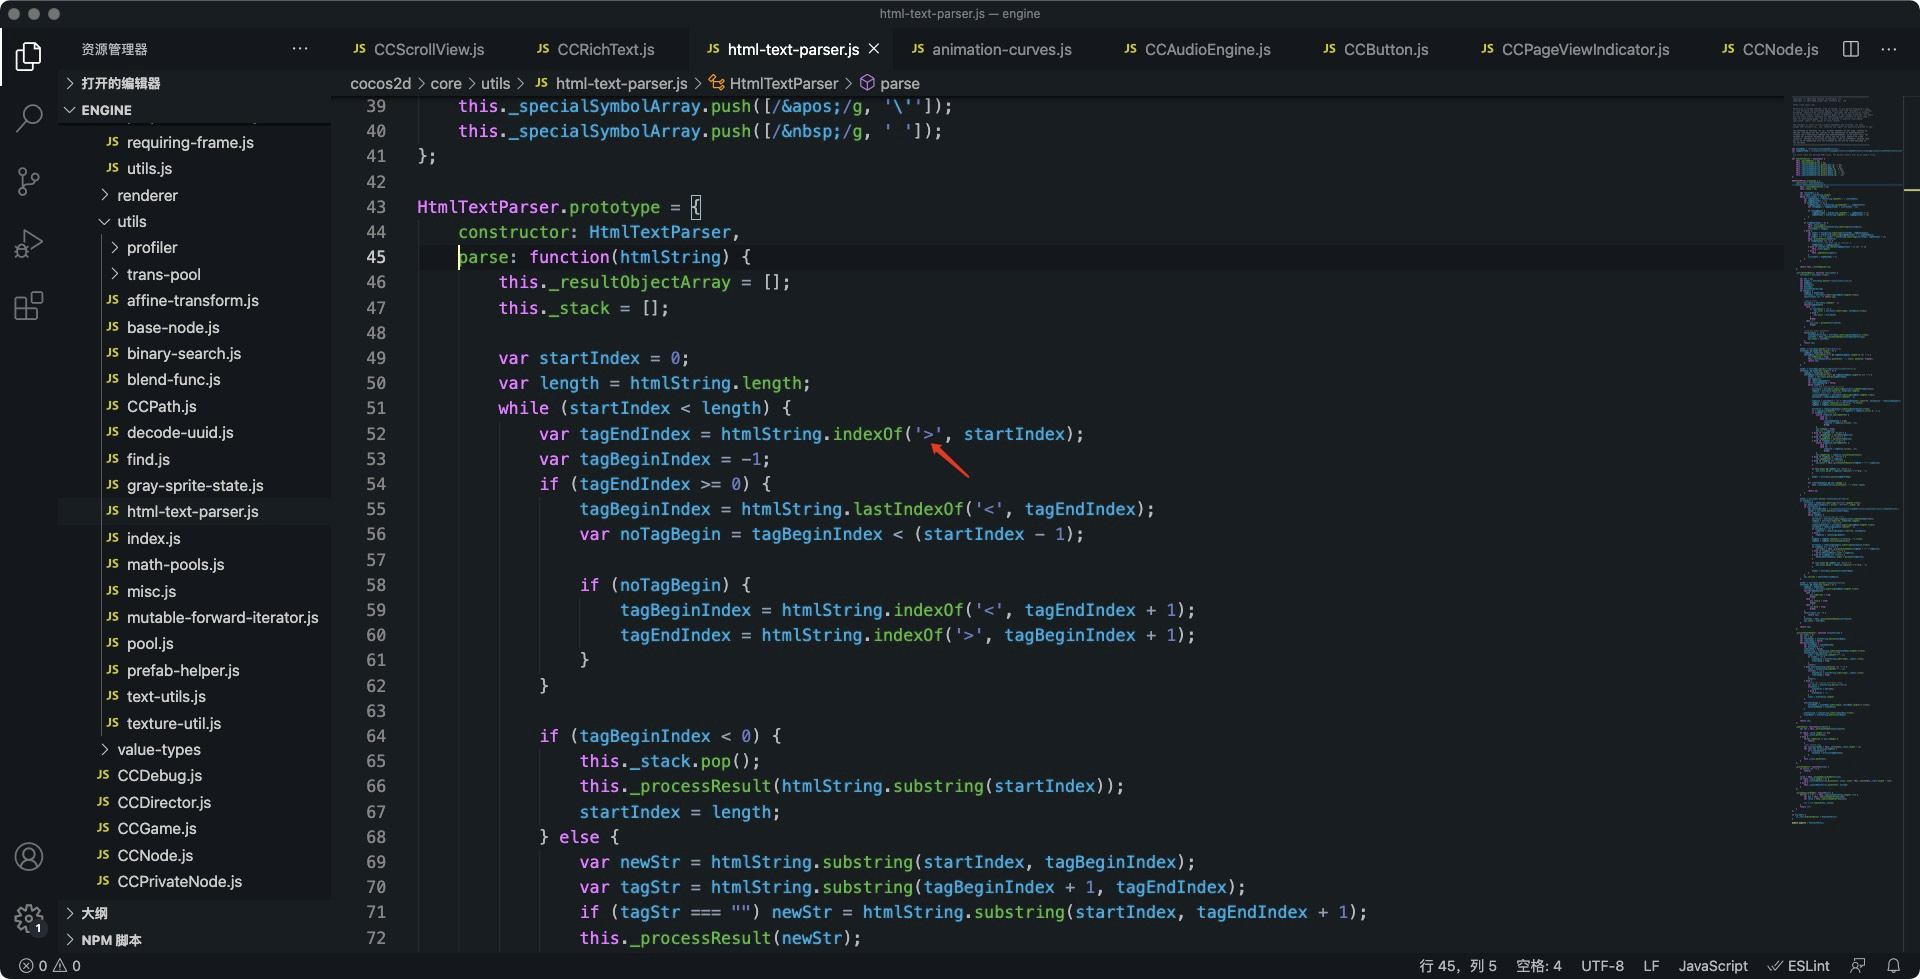Viewport: 1920px width, 979px height.
Task: Open the Explorer view in activity bar
Action: coord(29,56)
